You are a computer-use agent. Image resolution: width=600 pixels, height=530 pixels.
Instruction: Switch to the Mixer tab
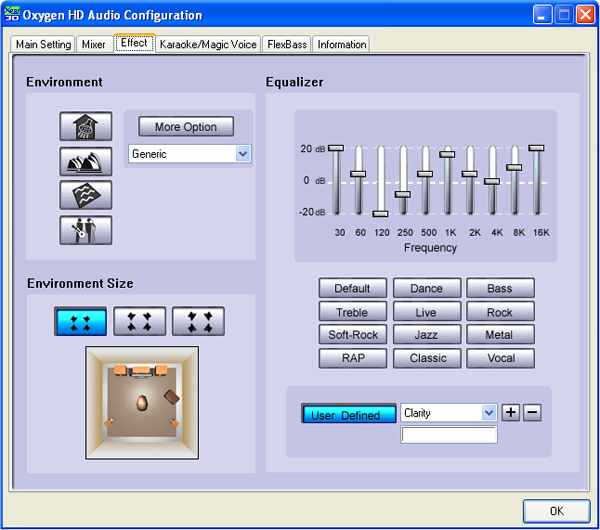93,44
